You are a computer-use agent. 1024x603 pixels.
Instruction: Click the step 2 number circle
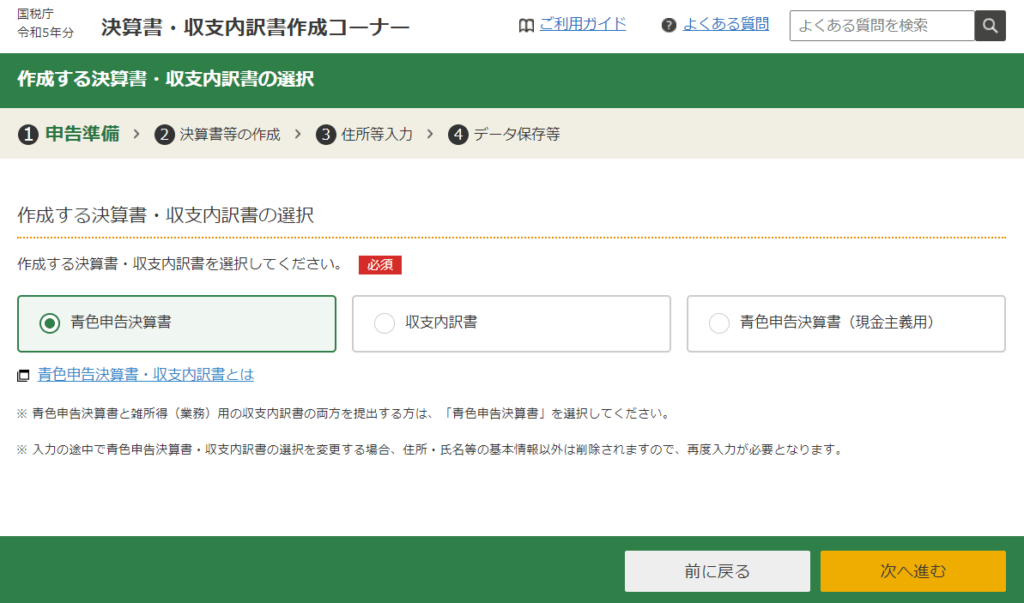point(164,134)
